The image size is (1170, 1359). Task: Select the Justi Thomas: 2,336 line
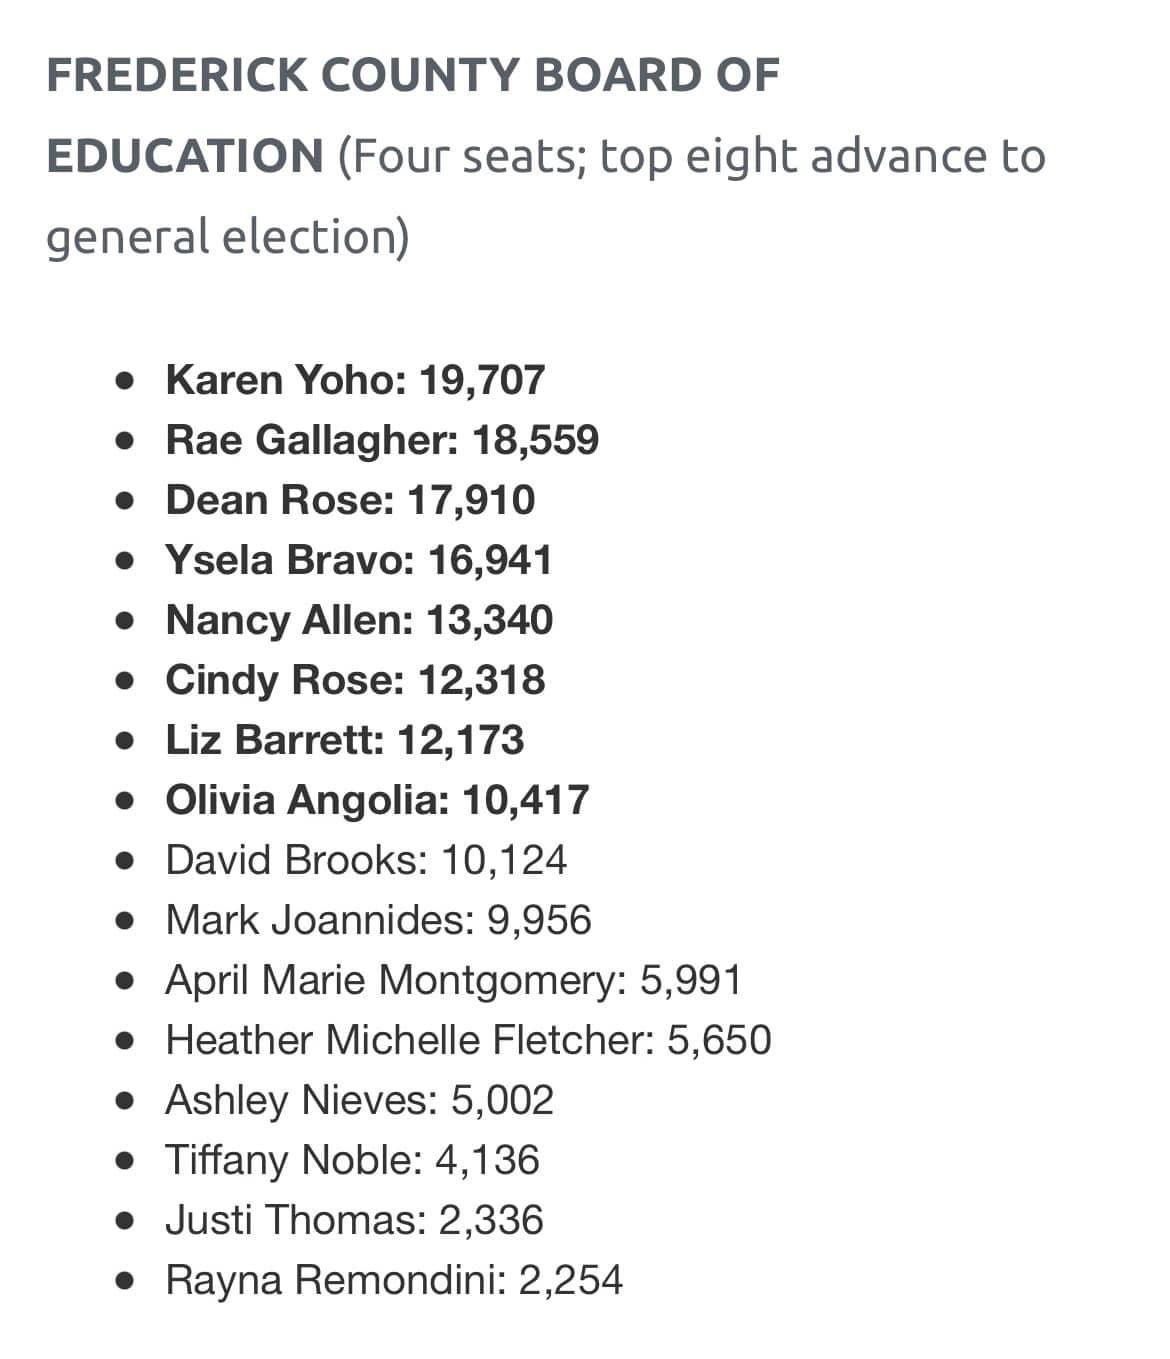(354, 1220)
